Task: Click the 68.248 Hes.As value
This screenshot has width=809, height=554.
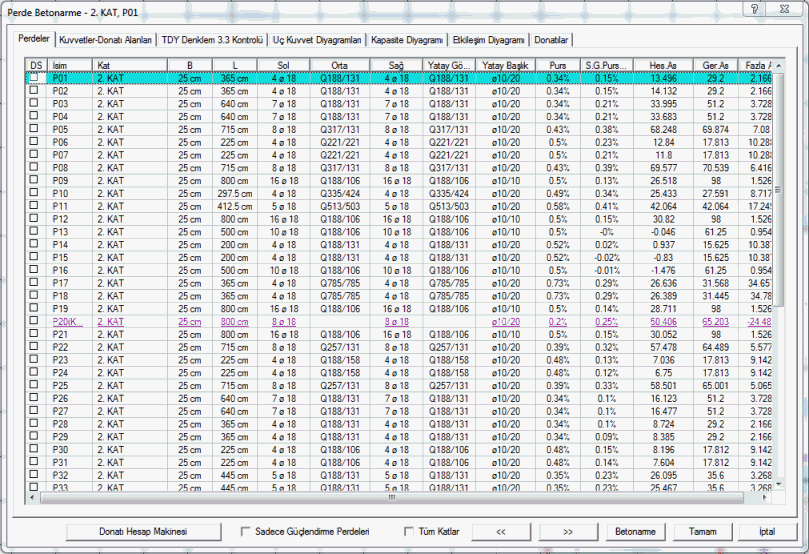Action: click(x=664, y=129)
